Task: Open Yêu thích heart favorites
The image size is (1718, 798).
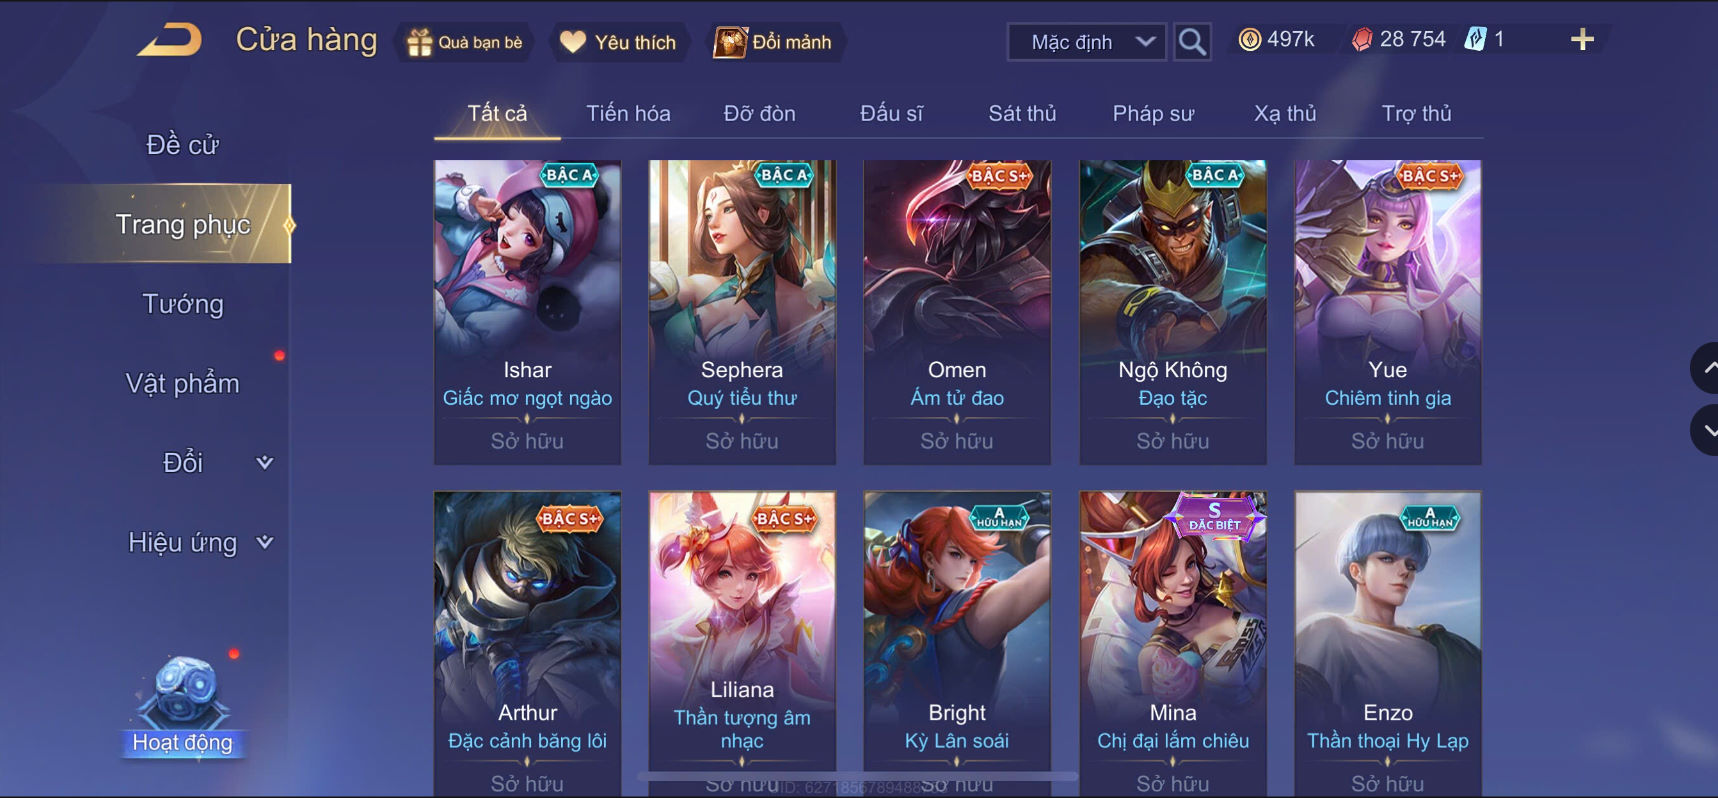Action: (618, 42)
